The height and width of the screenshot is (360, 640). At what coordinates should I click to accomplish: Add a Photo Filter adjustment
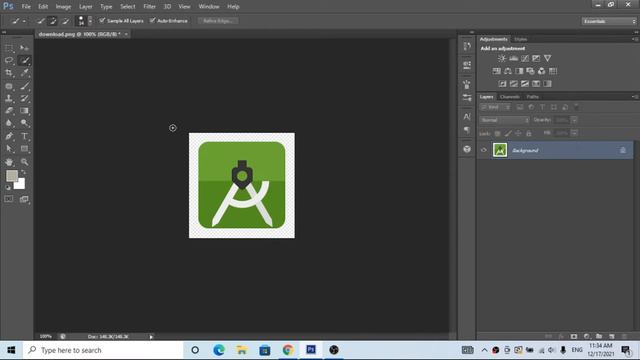530,71
